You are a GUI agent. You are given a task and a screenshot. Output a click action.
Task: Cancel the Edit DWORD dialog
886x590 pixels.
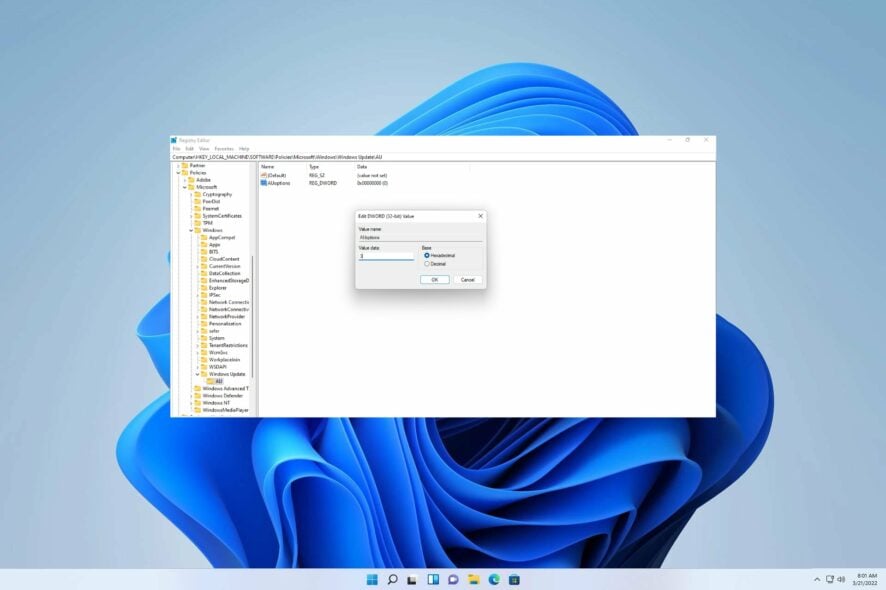click(x=467, y=280)
